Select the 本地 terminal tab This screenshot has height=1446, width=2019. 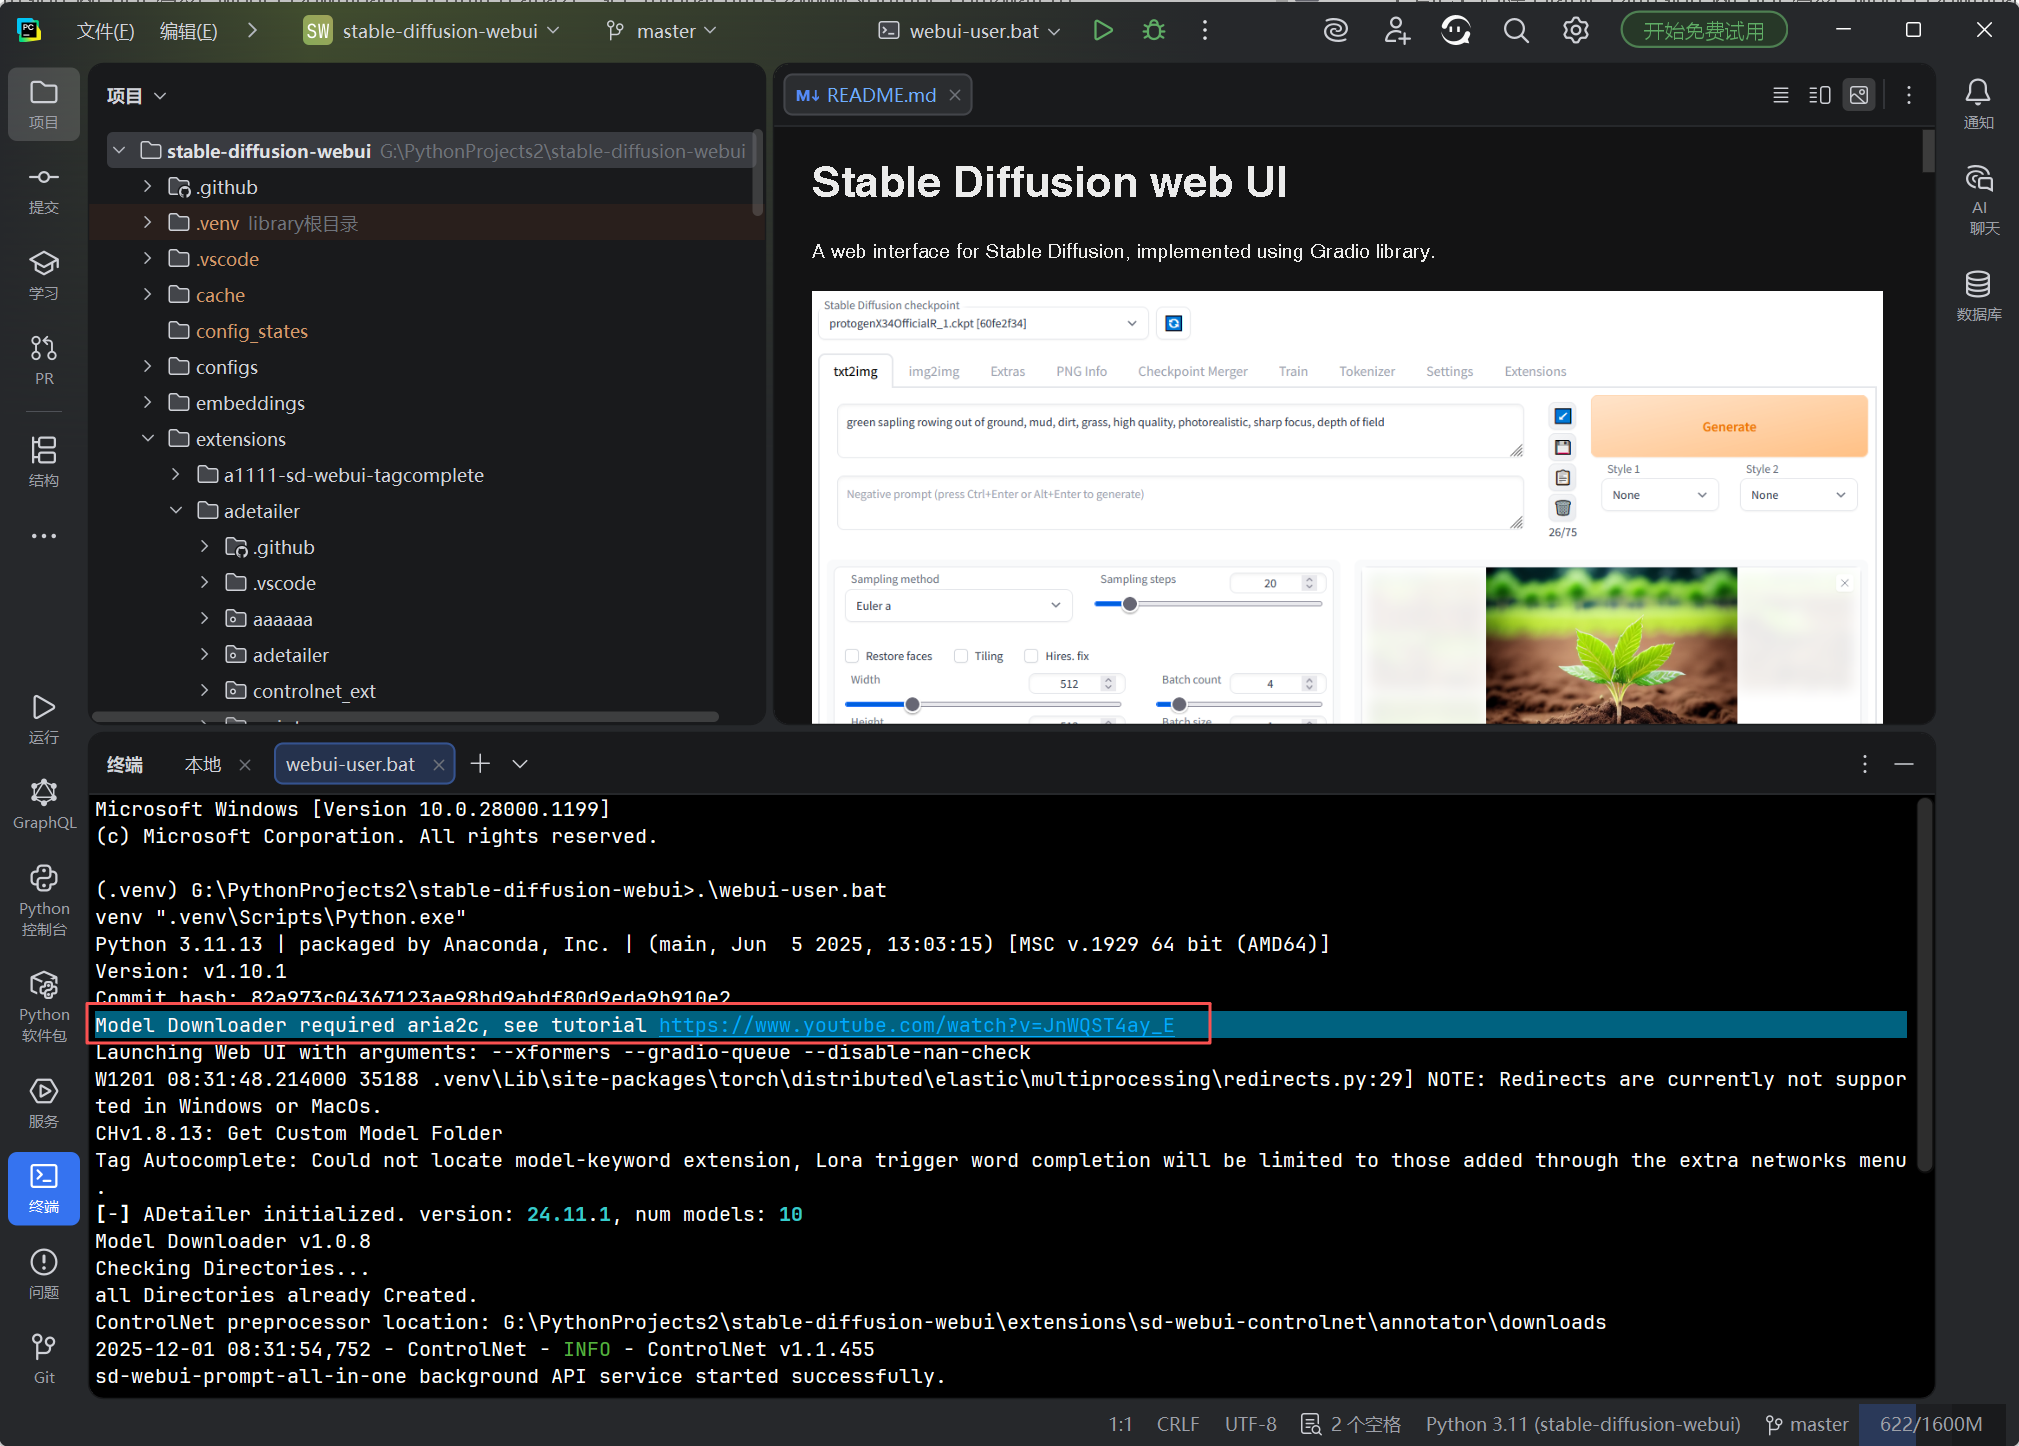coord(202,763)
